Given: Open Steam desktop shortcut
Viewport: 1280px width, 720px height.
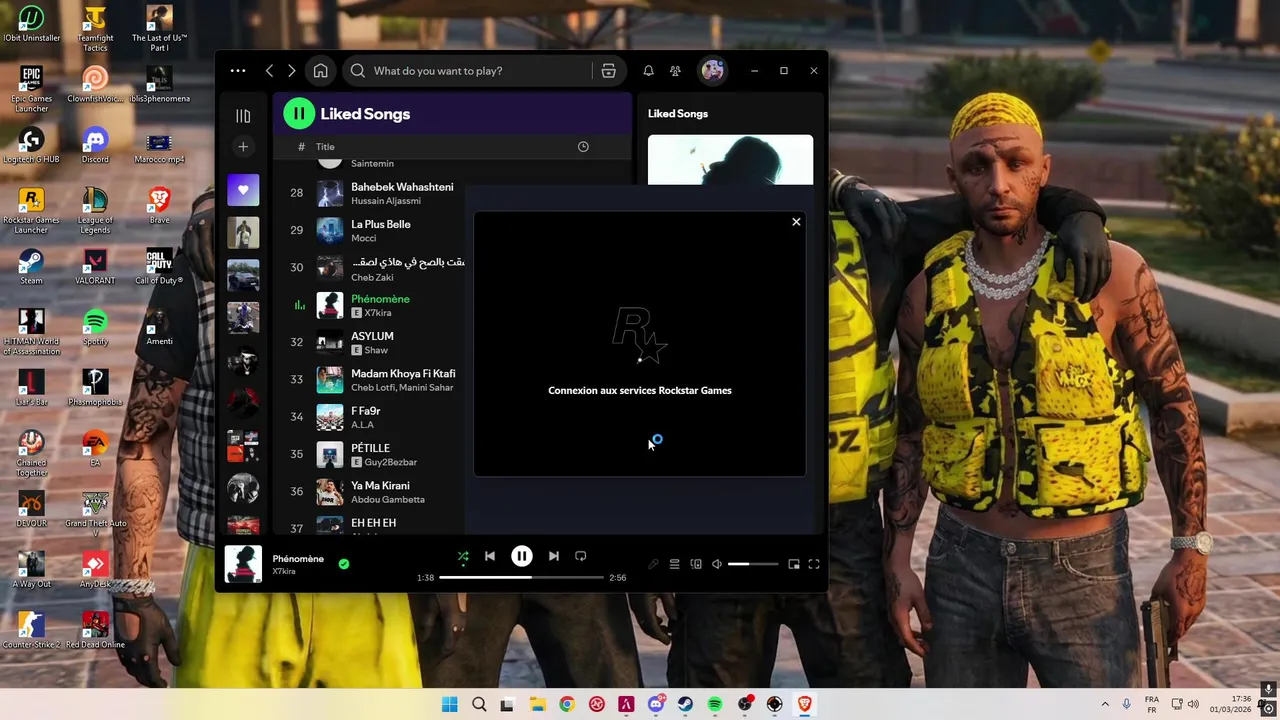Looking at the screenshot, I should pyautogui.click(x=31, y=266).
